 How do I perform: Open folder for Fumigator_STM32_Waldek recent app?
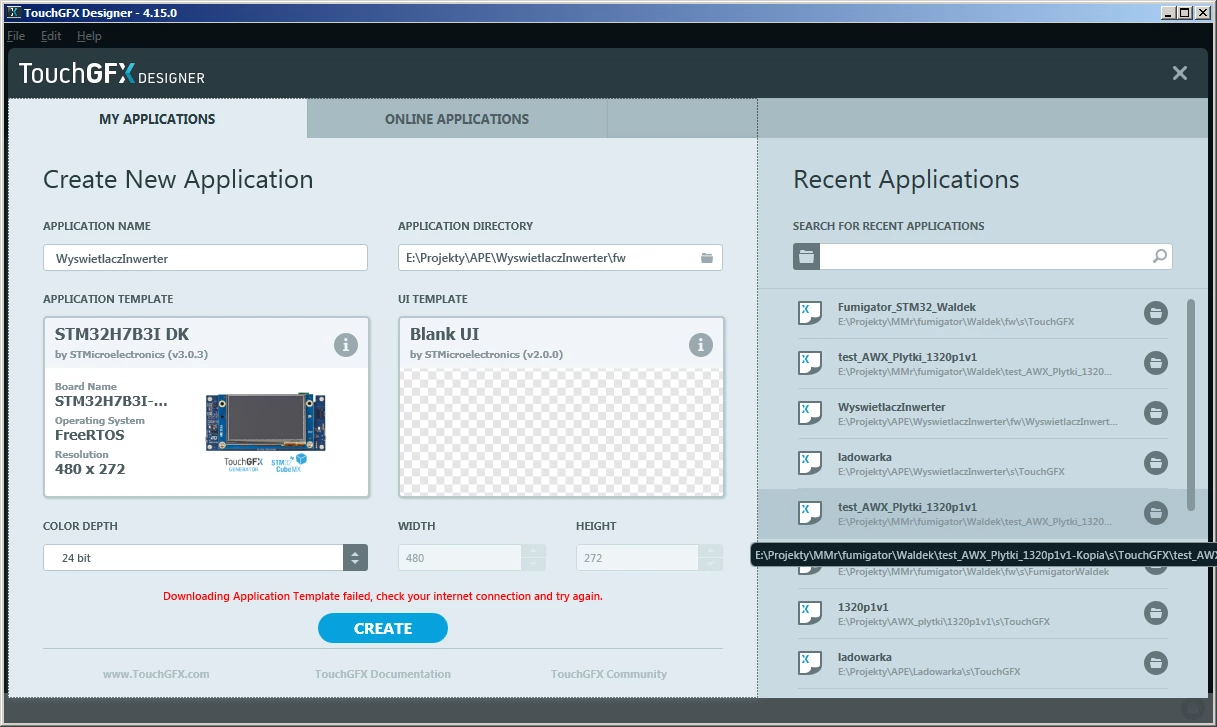(1155, 313)
